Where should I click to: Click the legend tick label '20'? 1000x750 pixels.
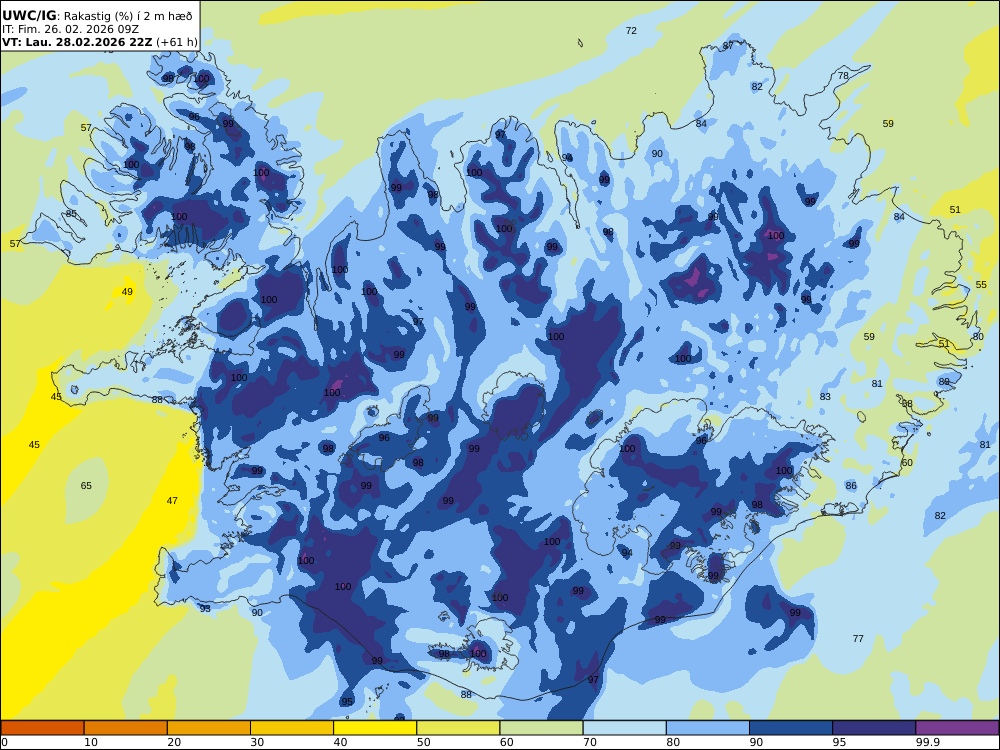(174, 742)
